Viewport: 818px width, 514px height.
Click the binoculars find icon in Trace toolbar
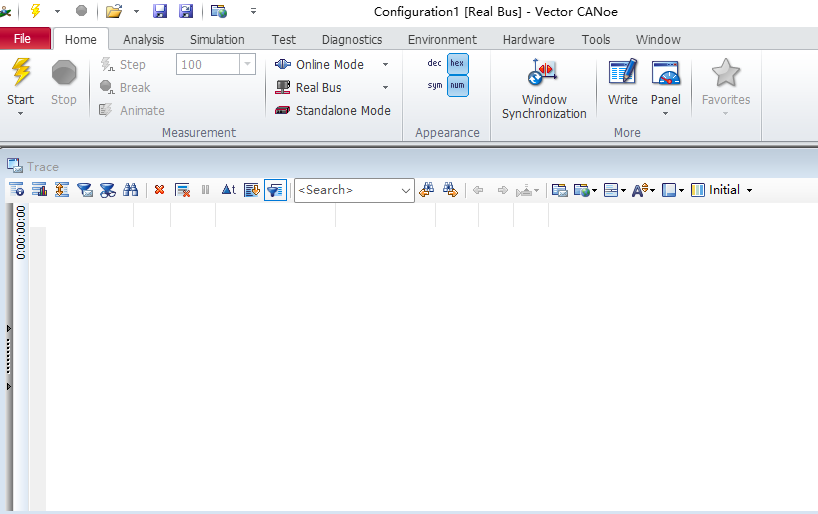pos(130,190)
